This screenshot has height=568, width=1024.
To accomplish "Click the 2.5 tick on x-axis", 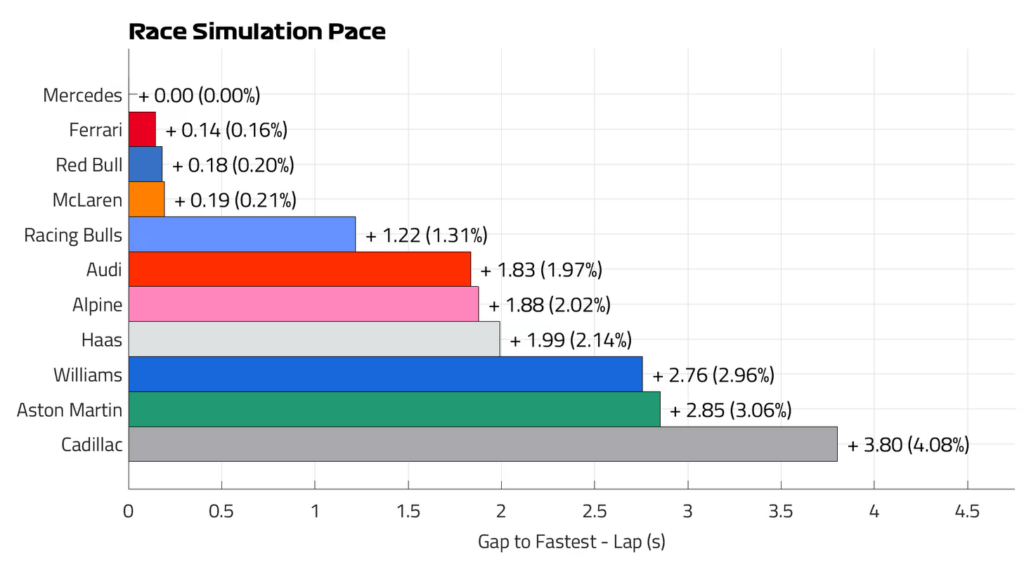I will pyautogui.click(x=594, y=511).
